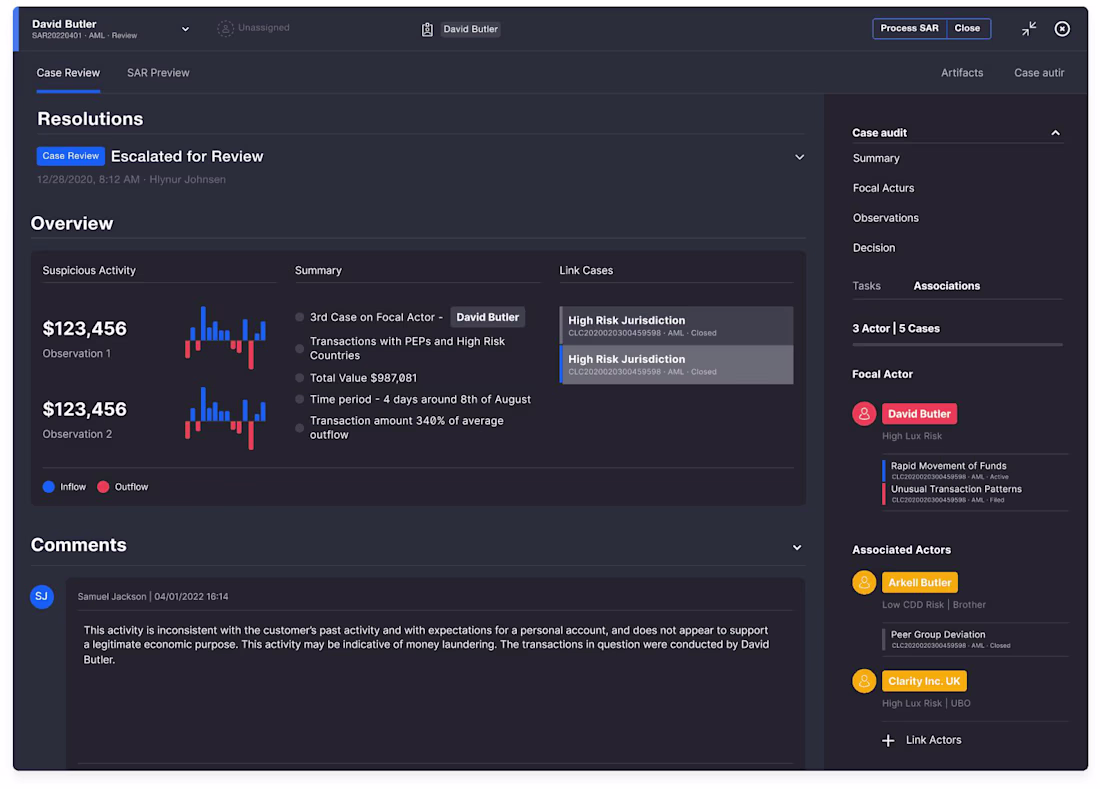
Task: Click the red David Butler focal actor tag
Action: 919,414
